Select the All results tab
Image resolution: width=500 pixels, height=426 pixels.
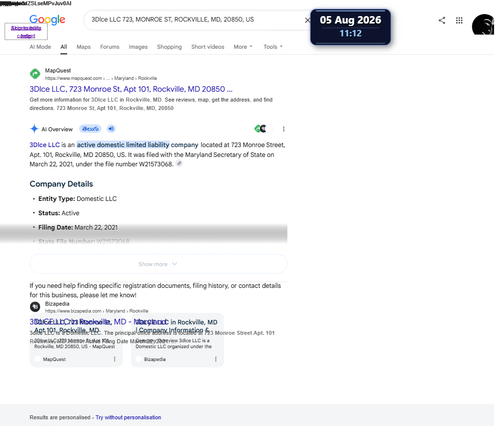64,47
